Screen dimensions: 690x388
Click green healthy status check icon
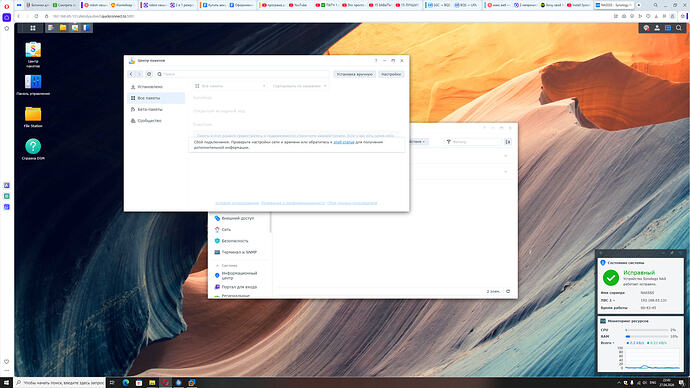point(611,278)
